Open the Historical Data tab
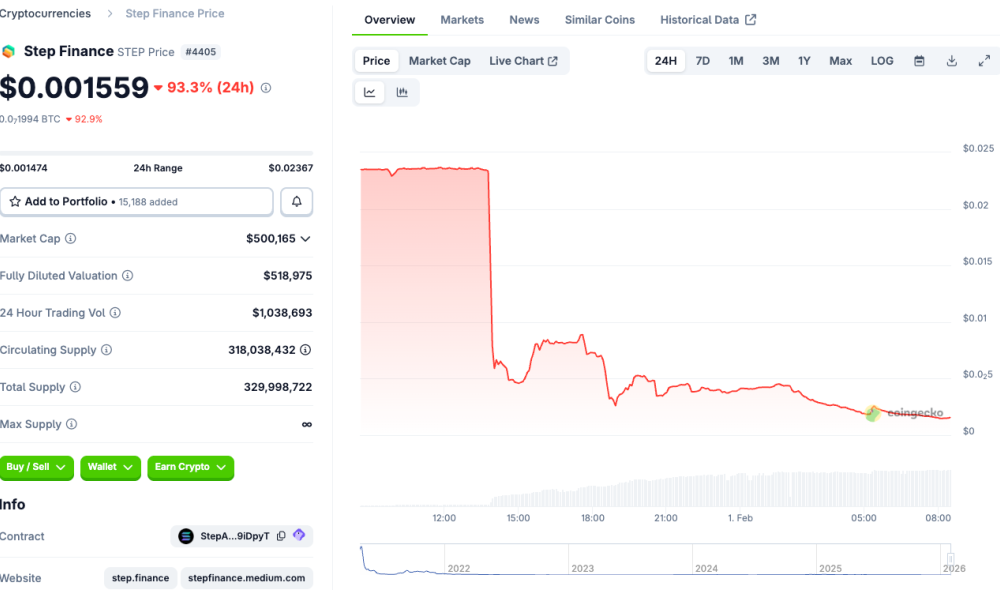1000x590 pixels. pyautogui.click(x=699, y=19)
